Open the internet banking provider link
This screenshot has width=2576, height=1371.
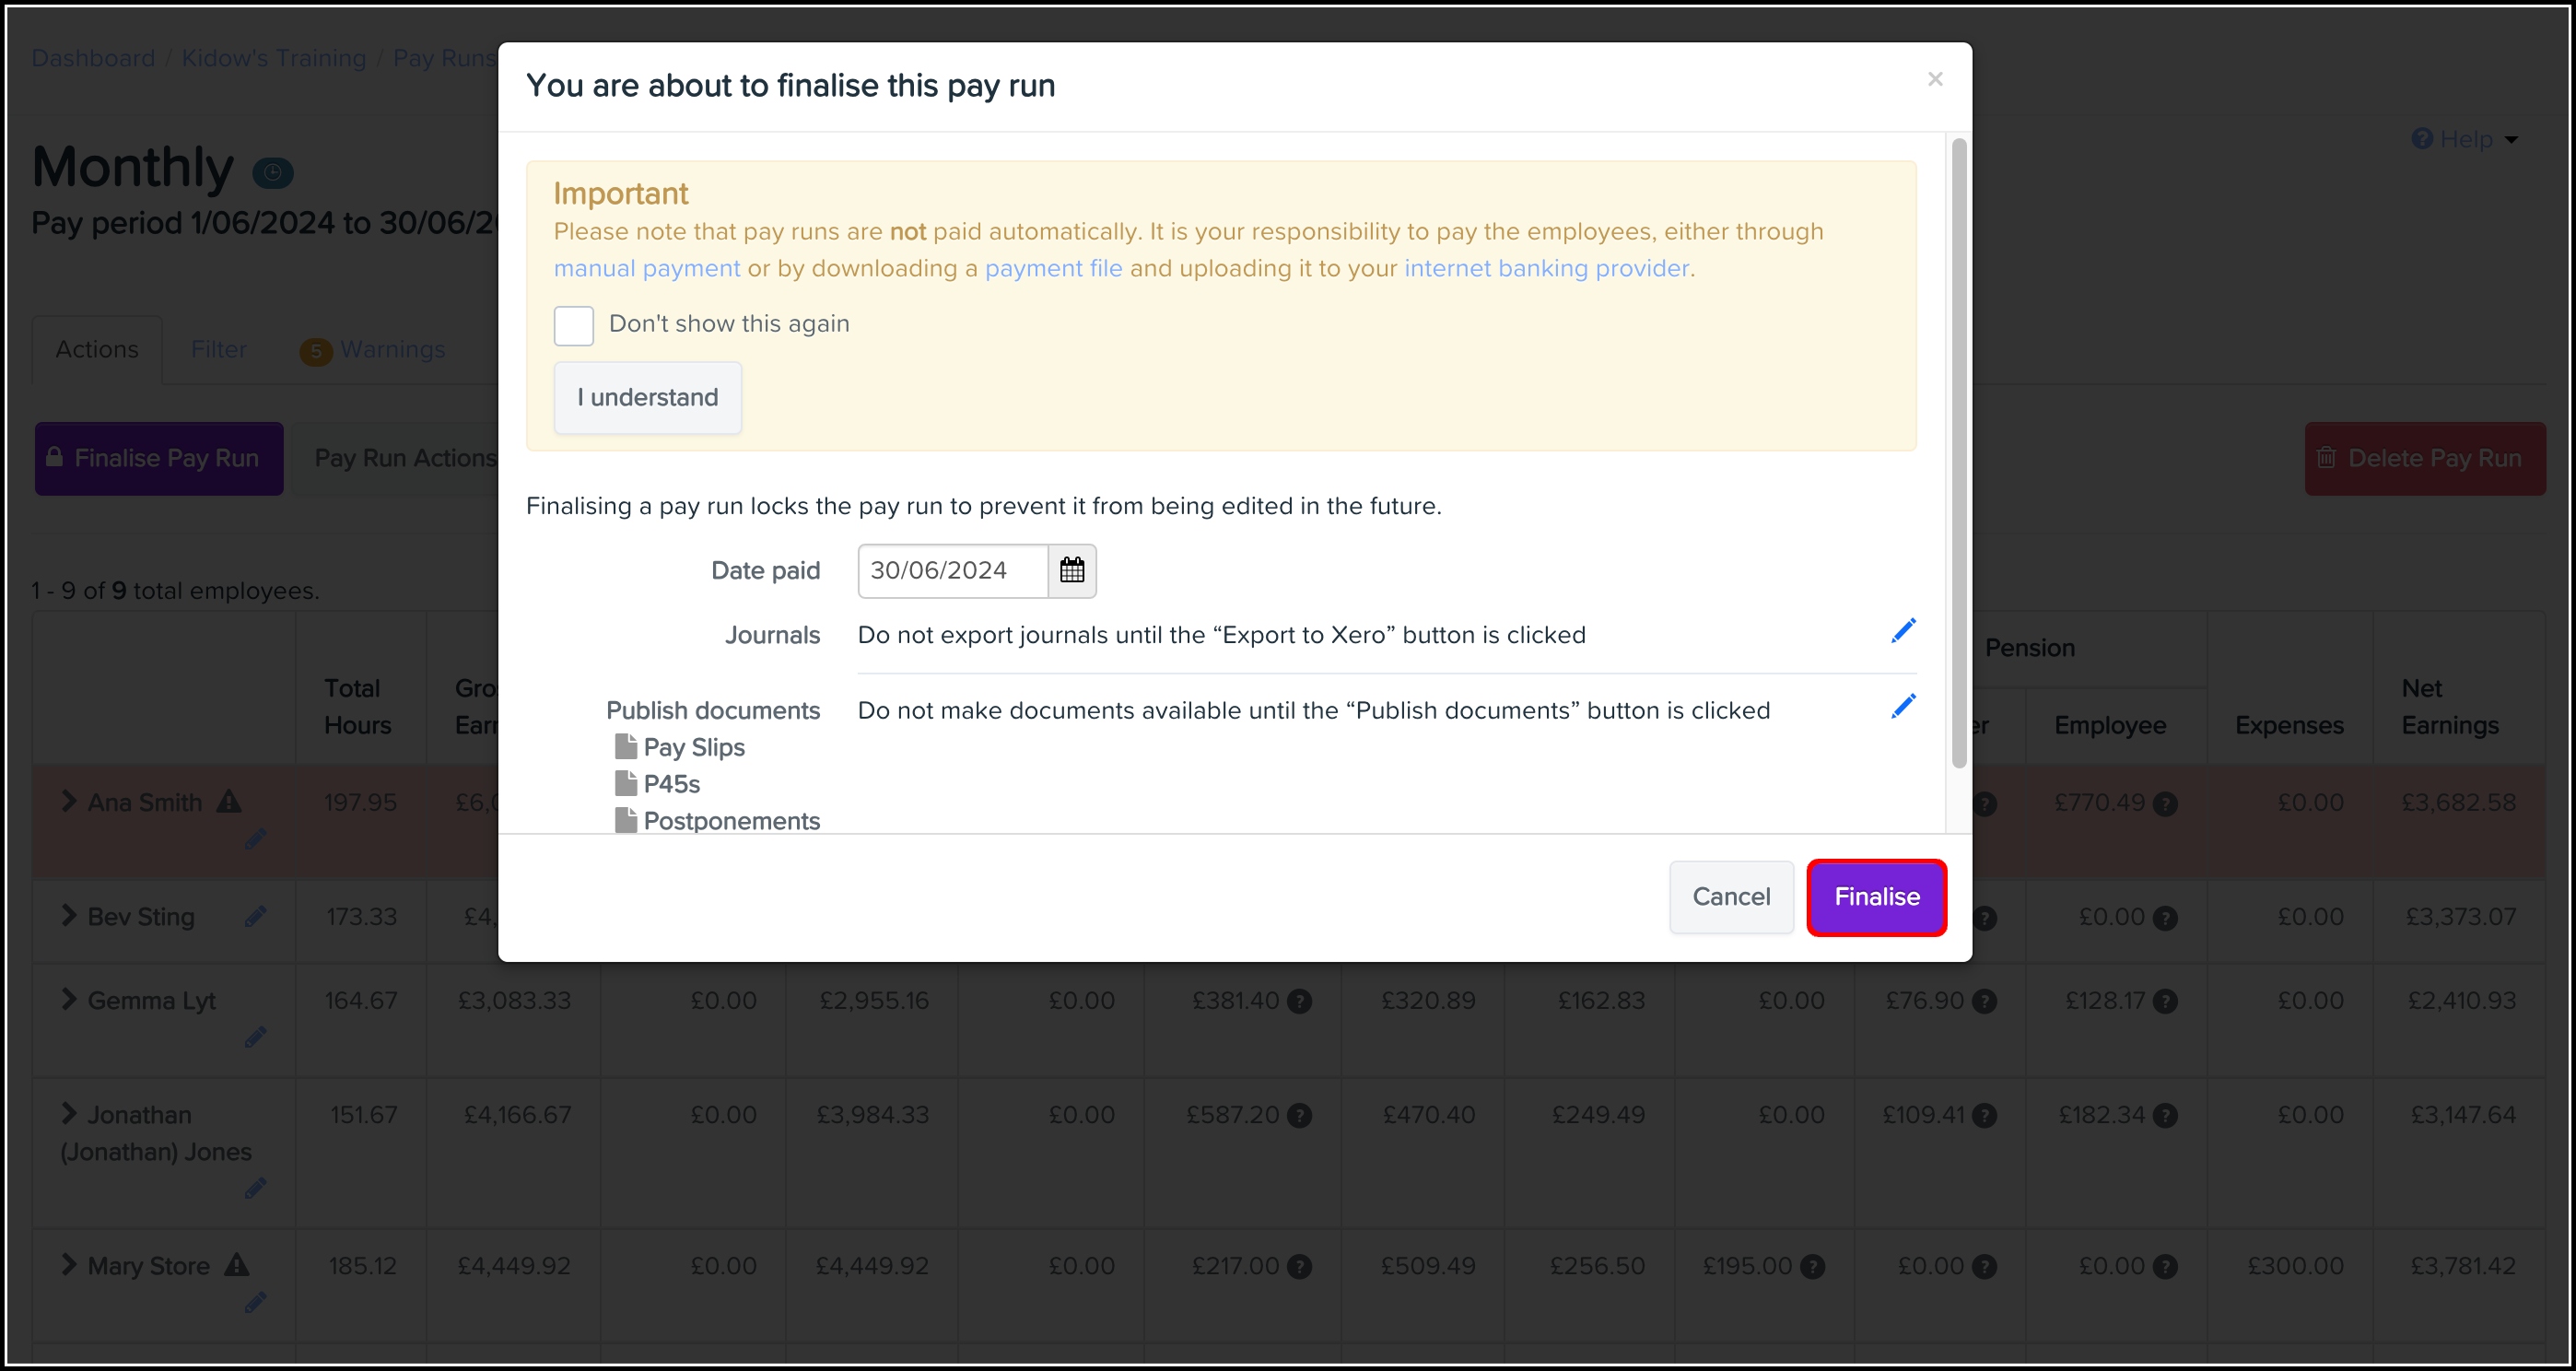[1546, 268]
